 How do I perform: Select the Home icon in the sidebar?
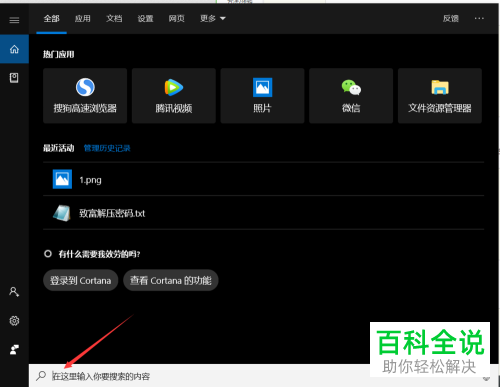point(14,49)
